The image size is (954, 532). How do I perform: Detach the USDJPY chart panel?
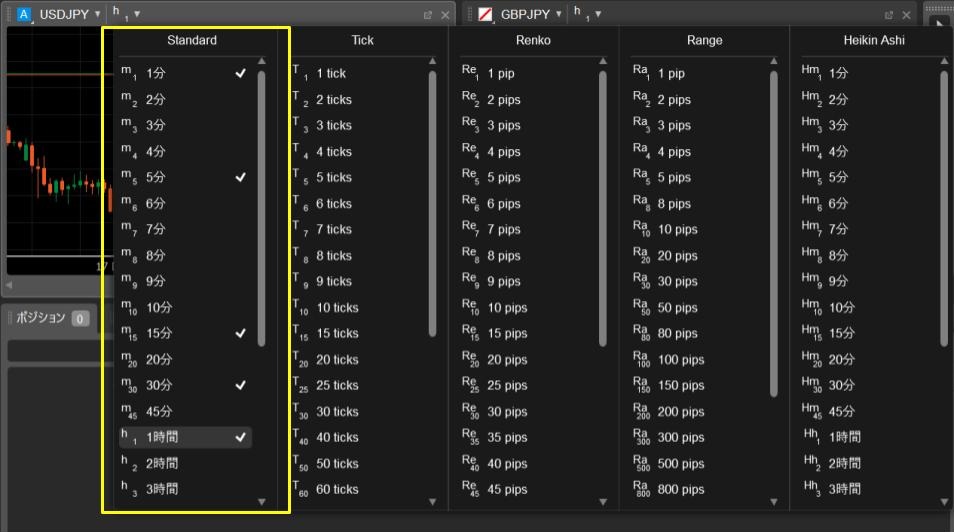428,15
